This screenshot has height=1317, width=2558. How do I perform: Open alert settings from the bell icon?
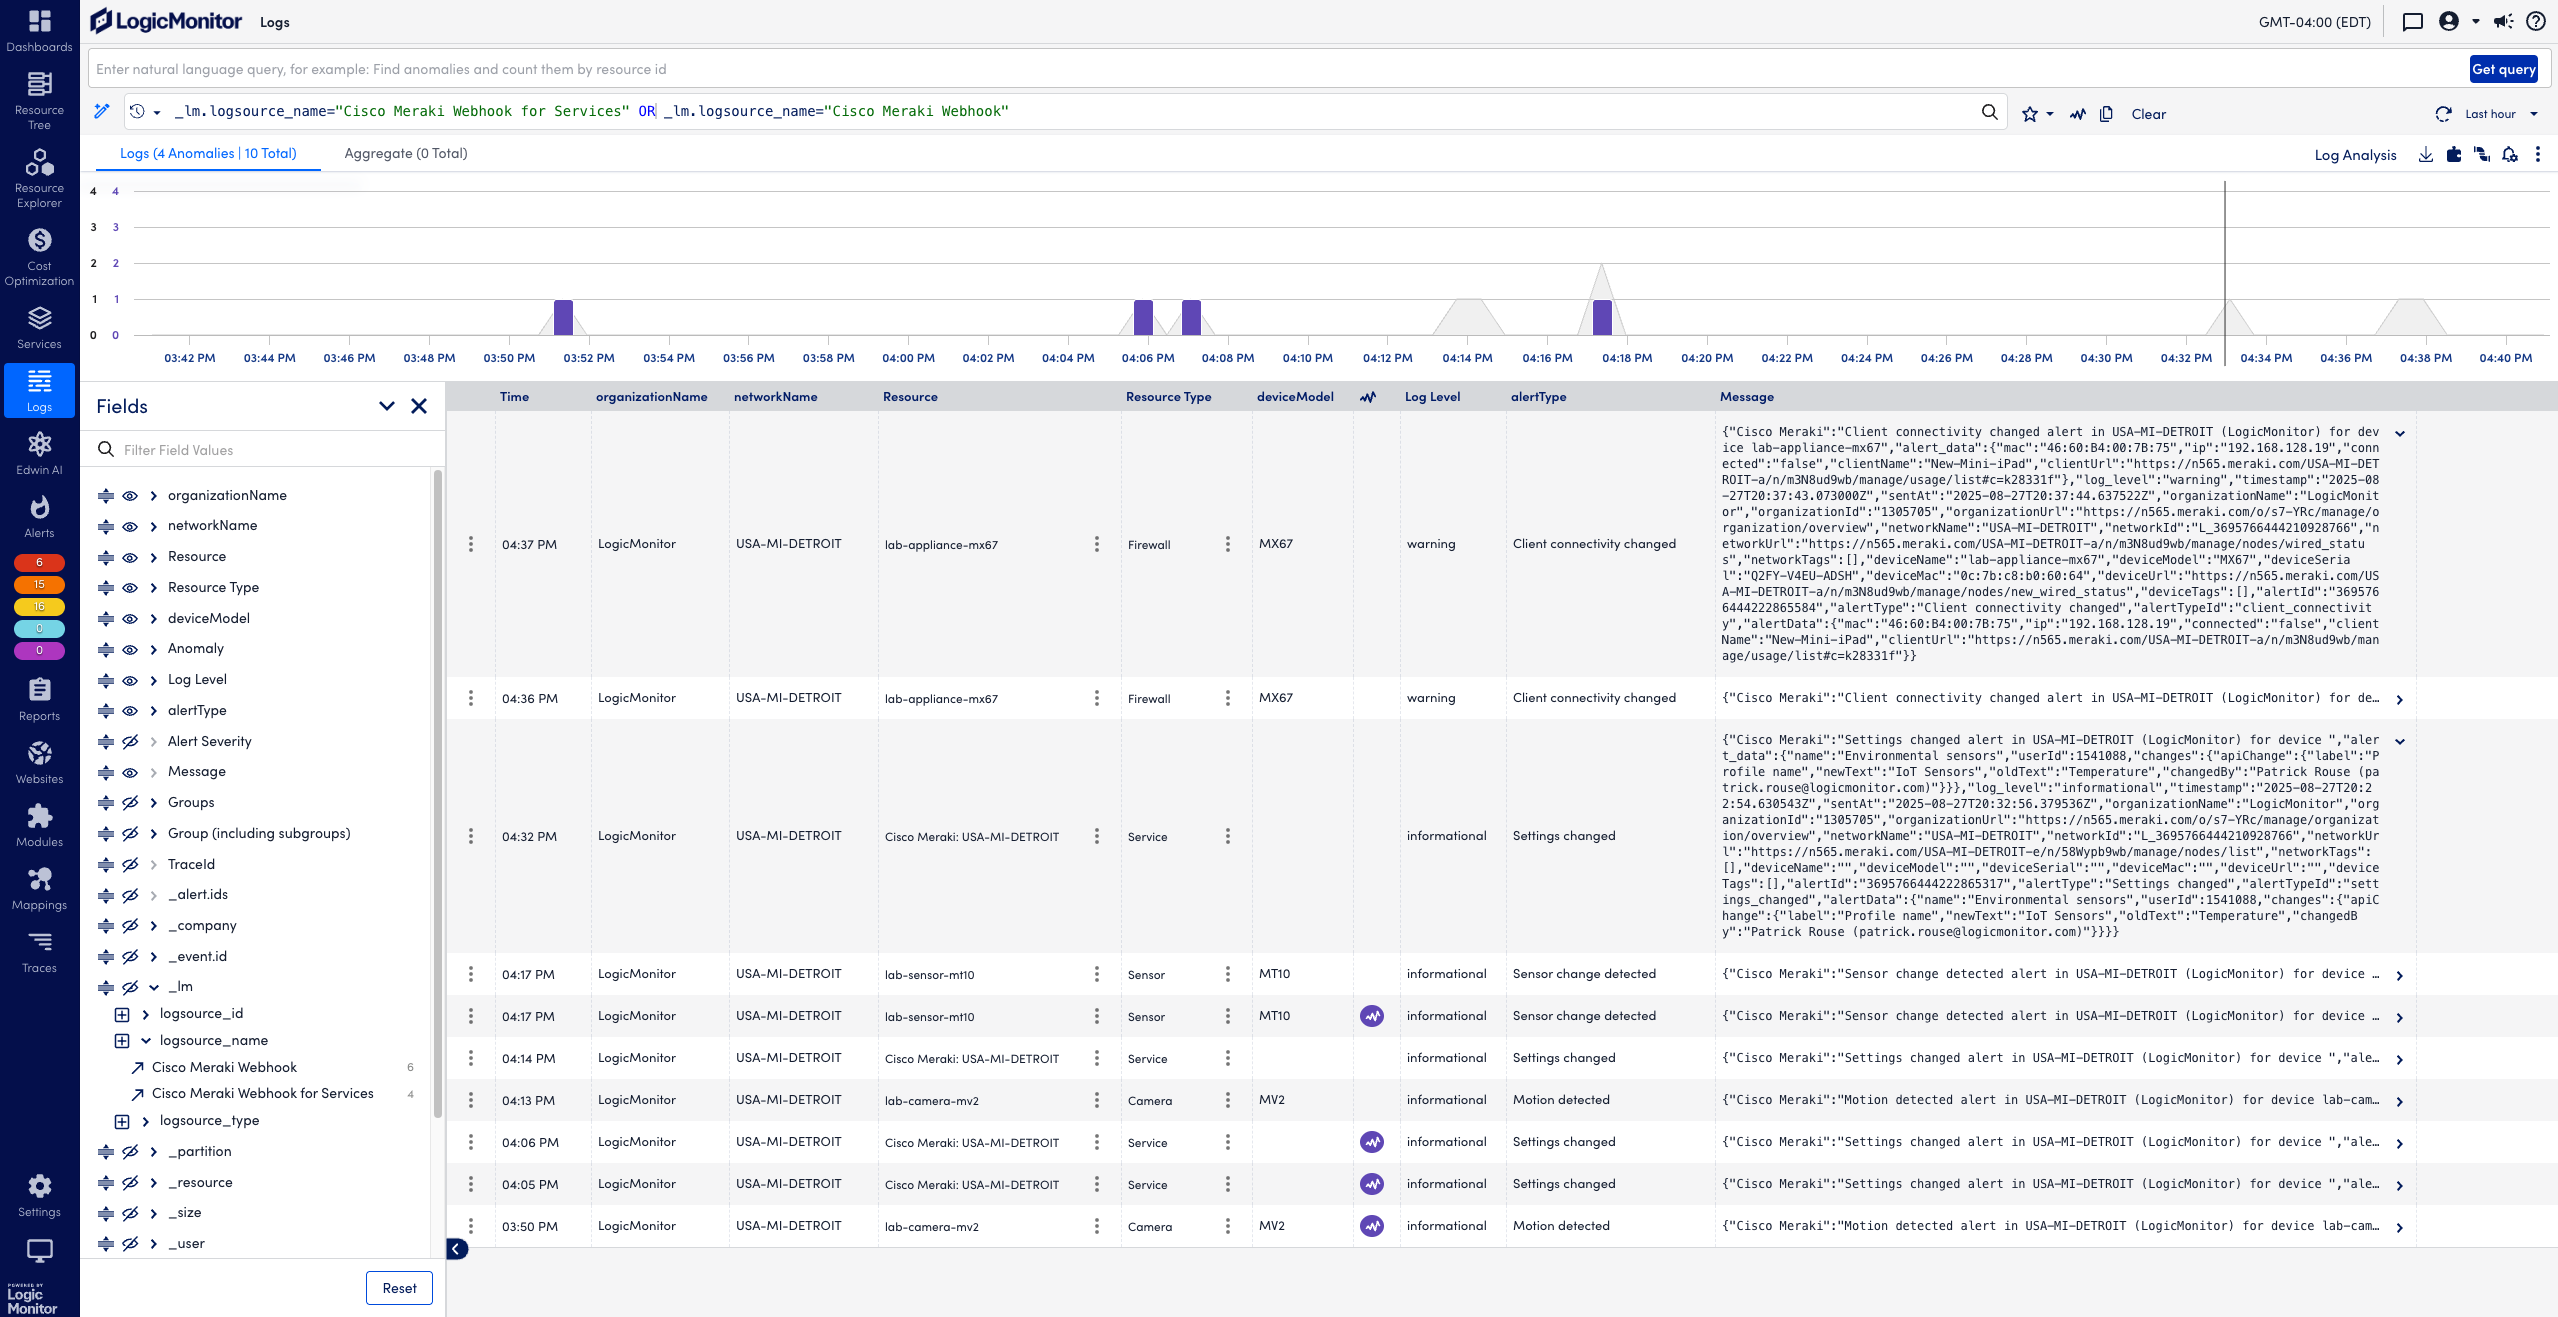click(x=2509, y=155)
